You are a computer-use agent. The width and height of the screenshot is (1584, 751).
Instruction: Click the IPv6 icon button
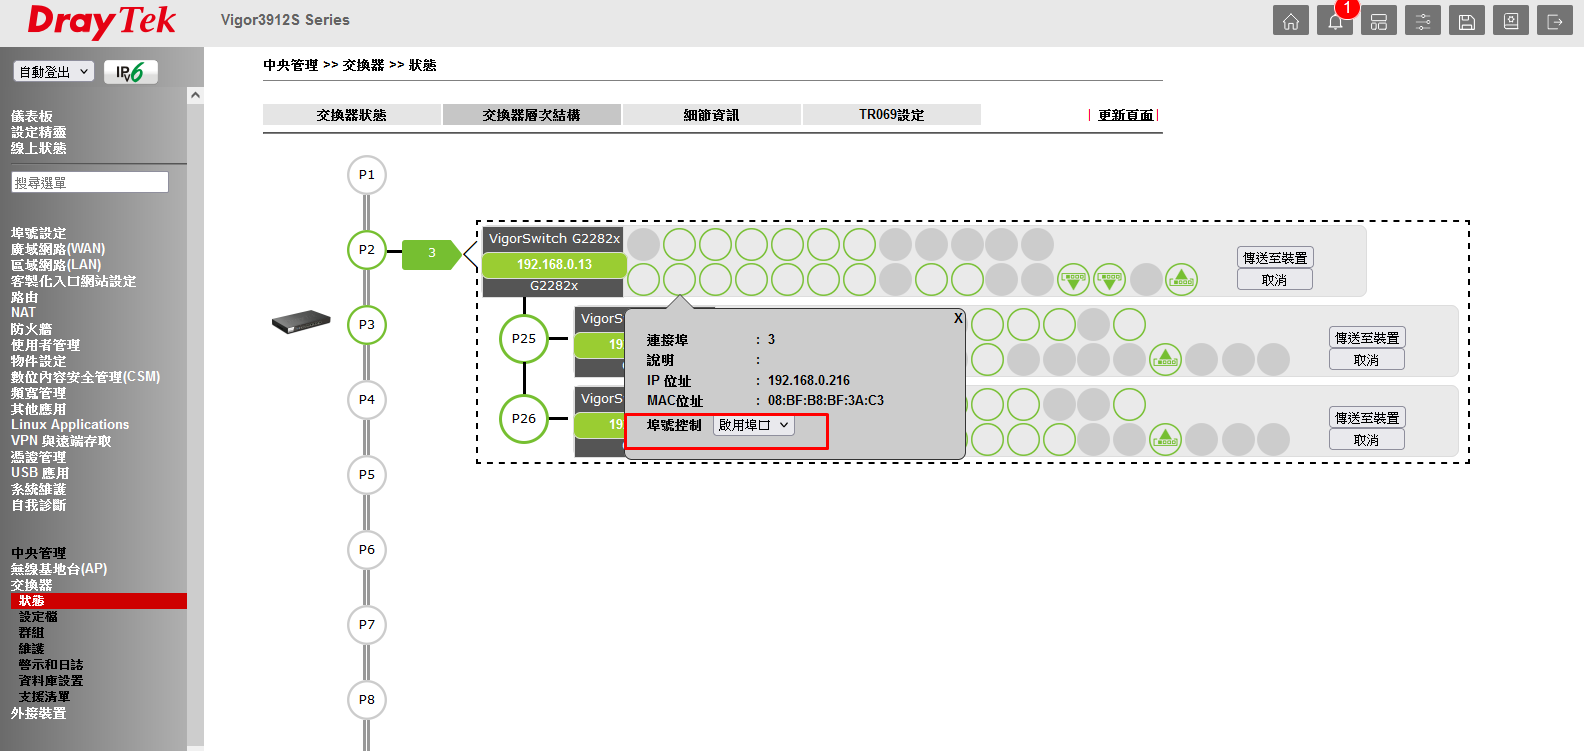coord(131,72)
